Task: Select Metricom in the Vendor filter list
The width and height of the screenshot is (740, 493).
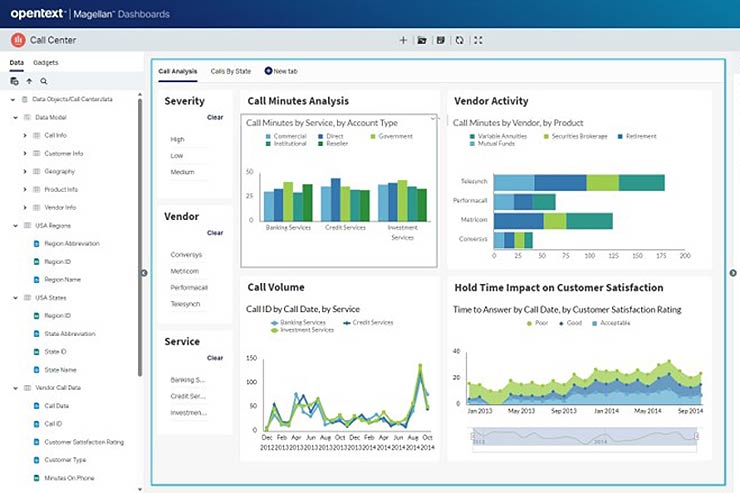Action: coord(186,270)
